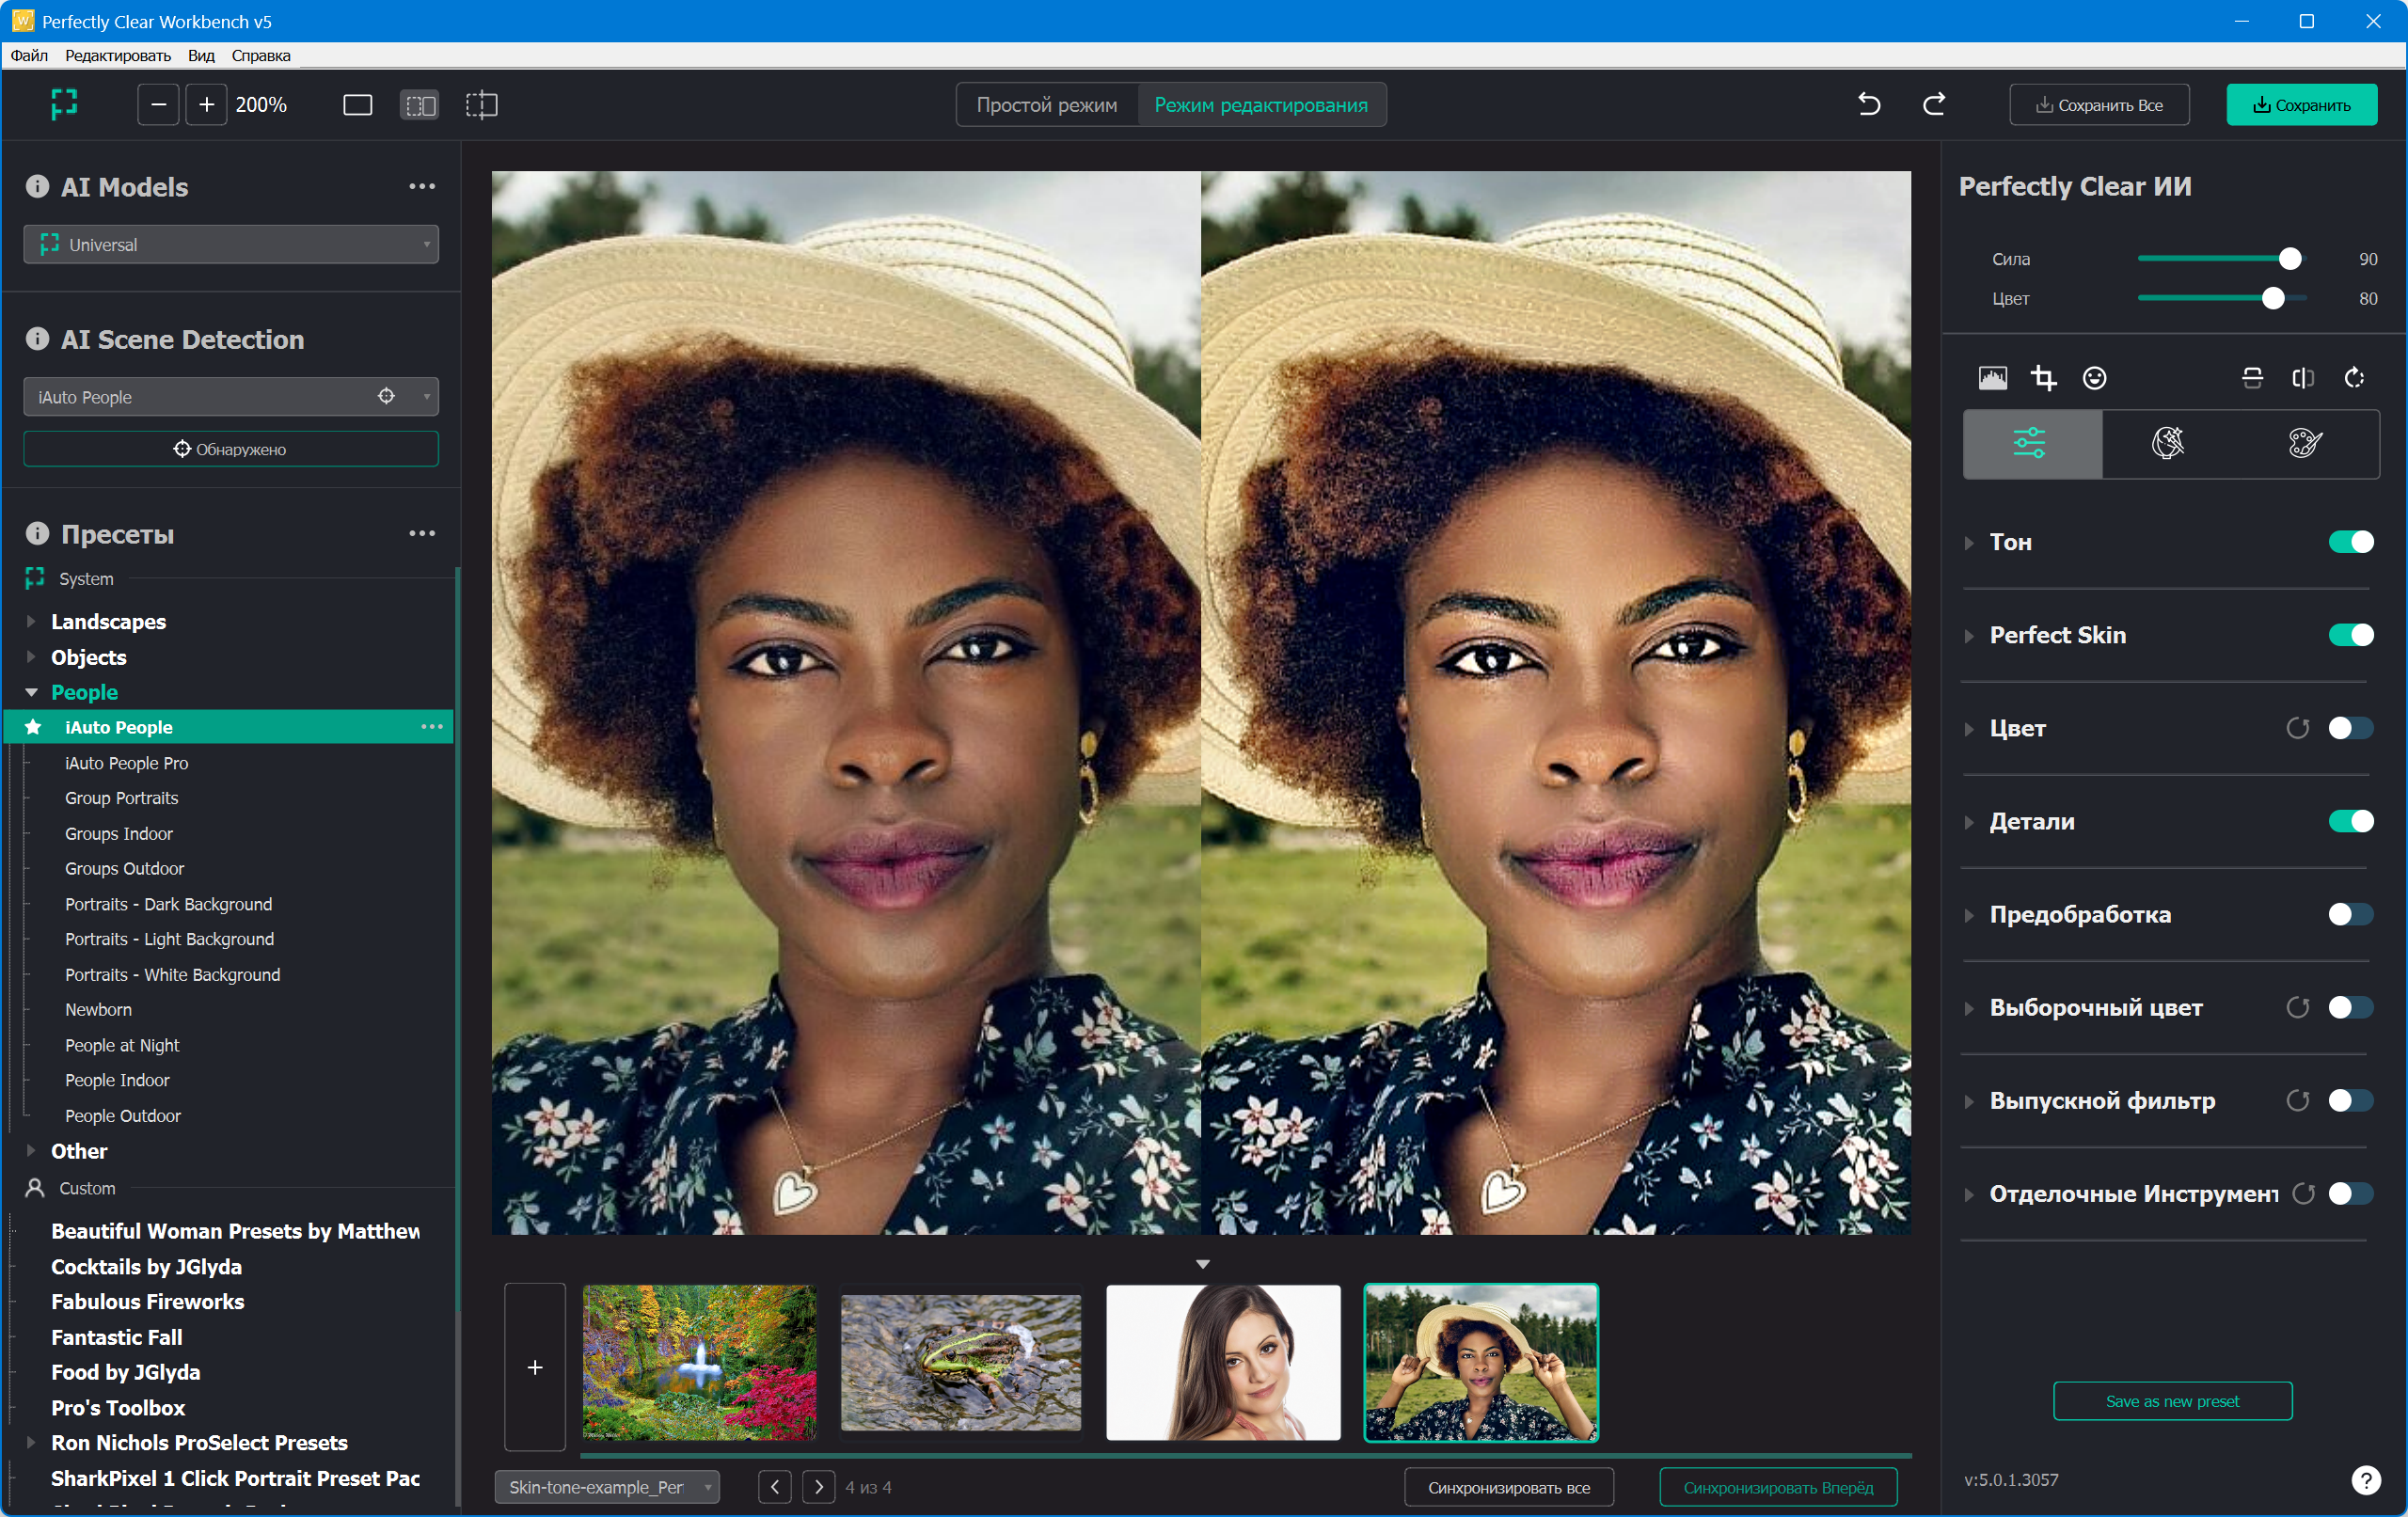The image size is (2408, 1517).
Task: Disable the Perfect Skin toggle
Action: (x=2350, y=635)
